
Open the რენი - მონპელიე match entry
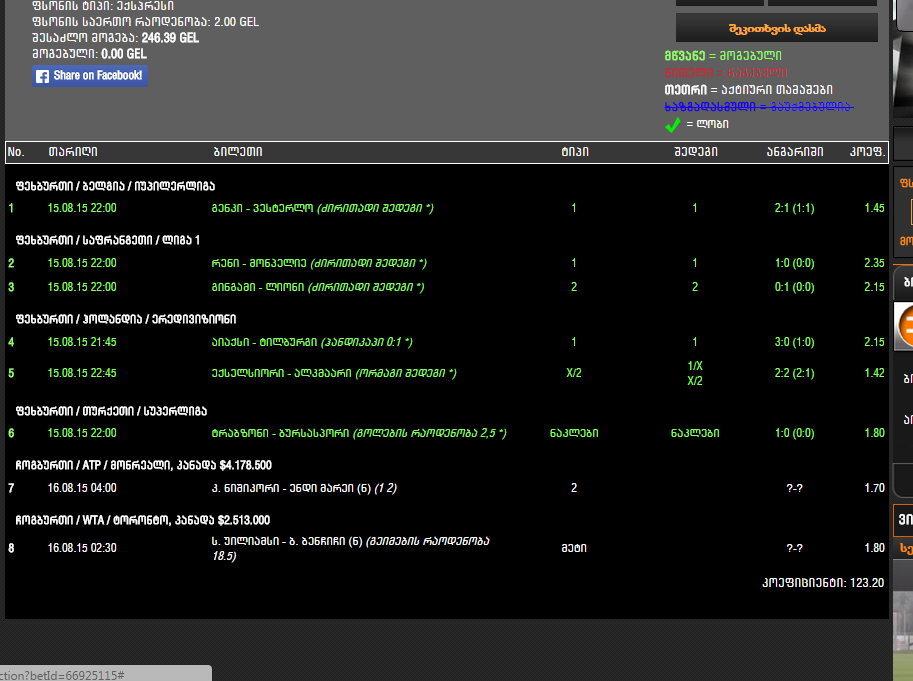tap(250, 263)
